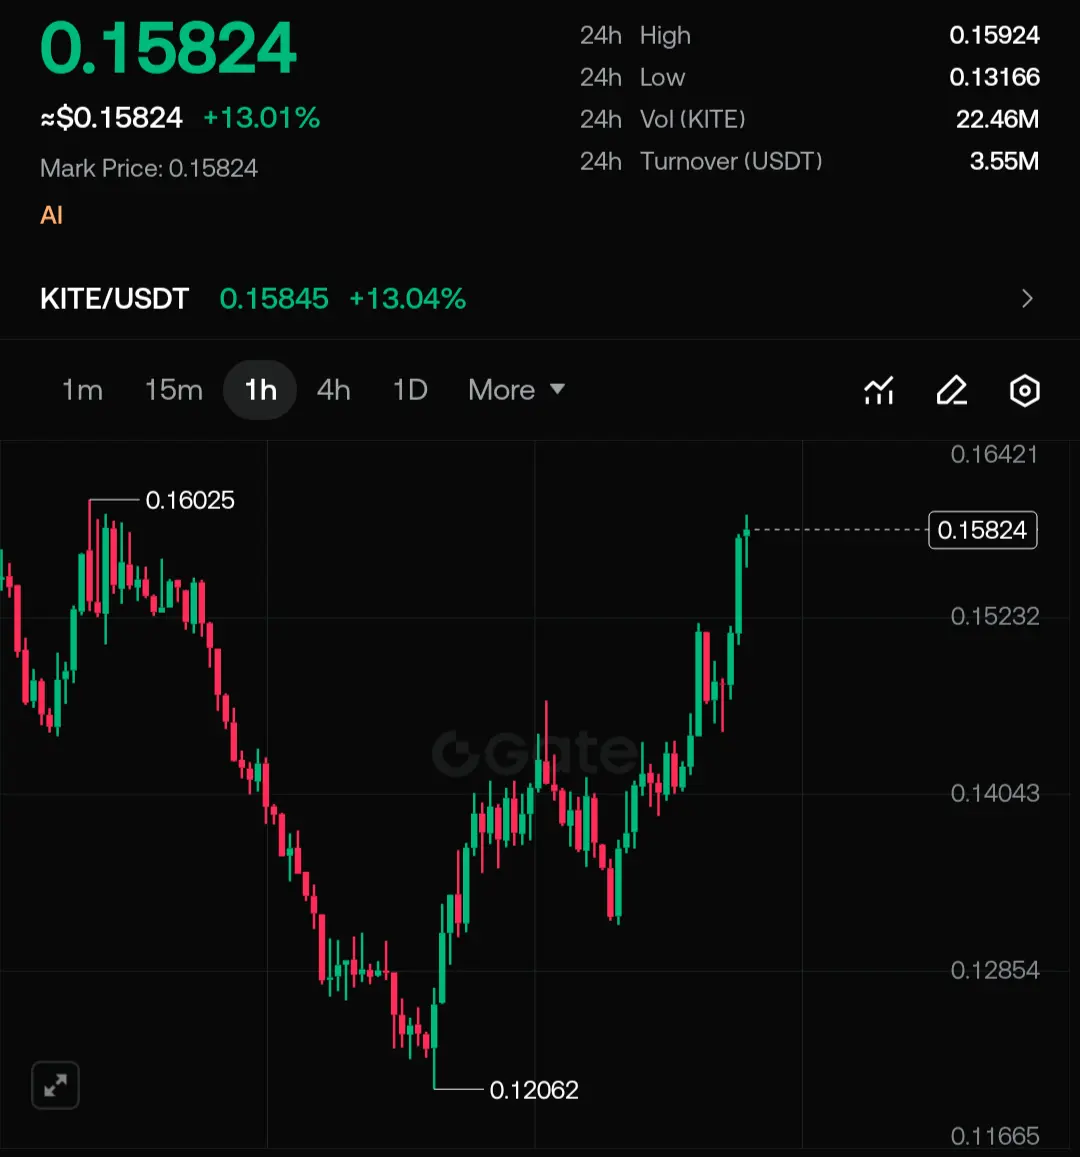This screenshot has height=1157, width=1080.
Task: Click the 0.15232 axis label
Action: 994,616
